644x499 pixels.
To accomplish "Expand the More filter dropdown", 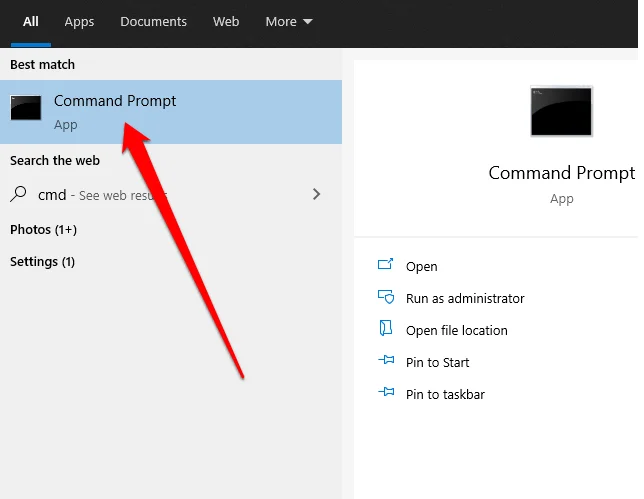I will 289,21.
